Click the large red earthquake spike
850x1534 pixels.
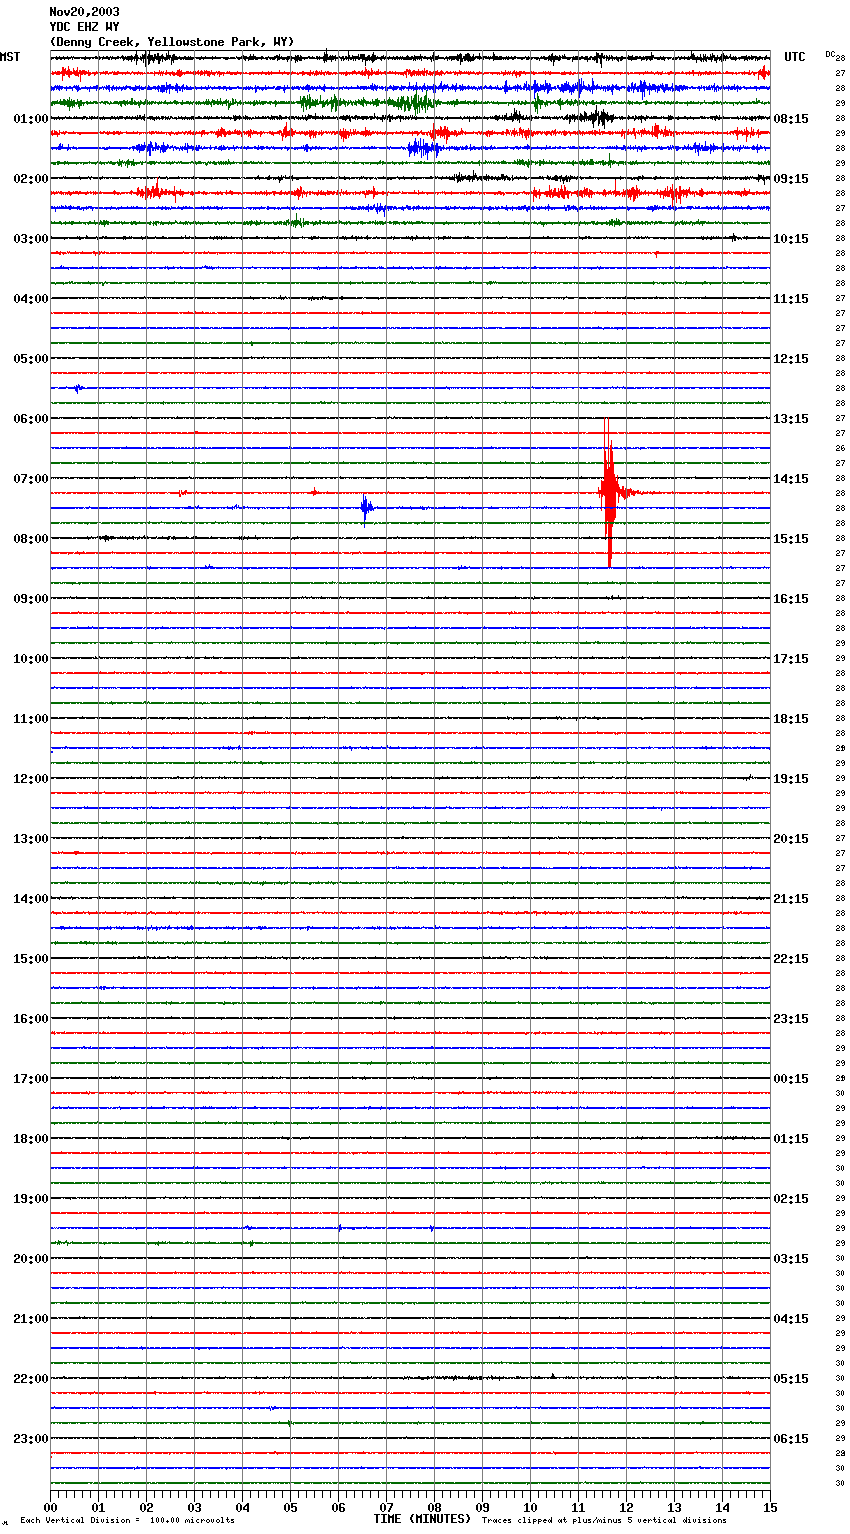pyautogui.click(x=608, y=492)
